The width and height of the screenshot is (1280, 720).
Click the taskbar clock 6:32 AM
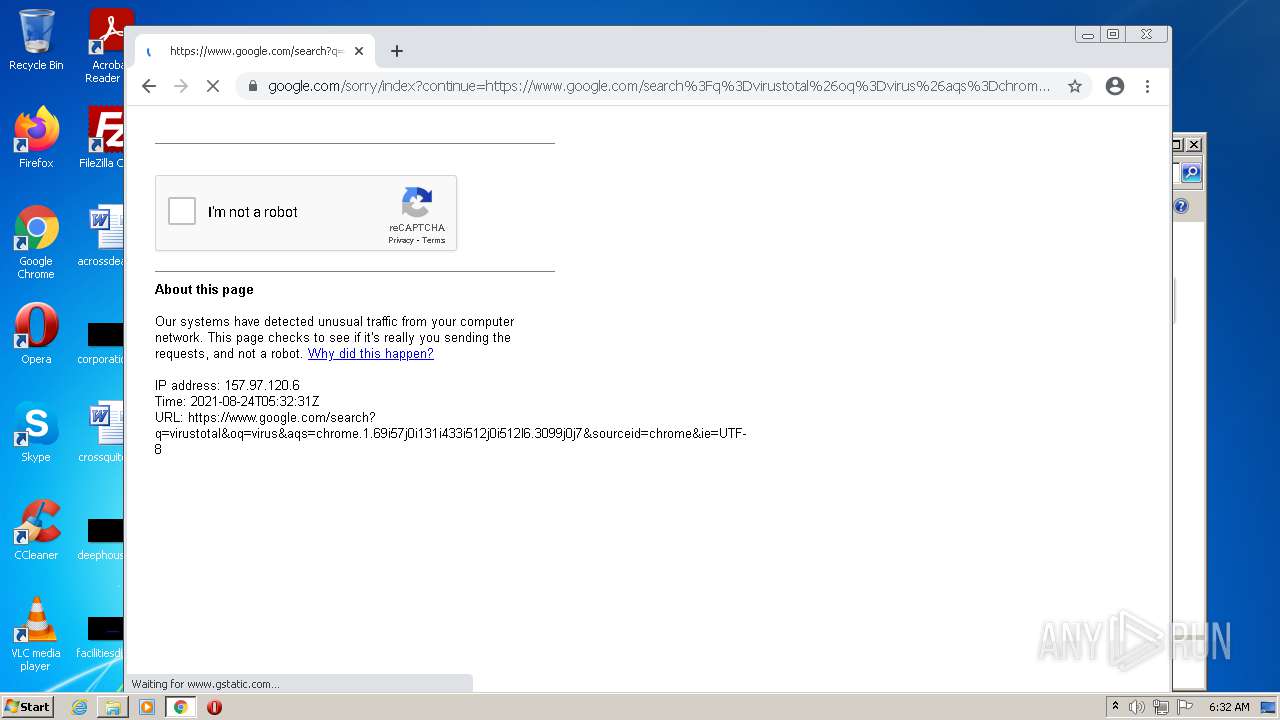tap(1229, 707)
